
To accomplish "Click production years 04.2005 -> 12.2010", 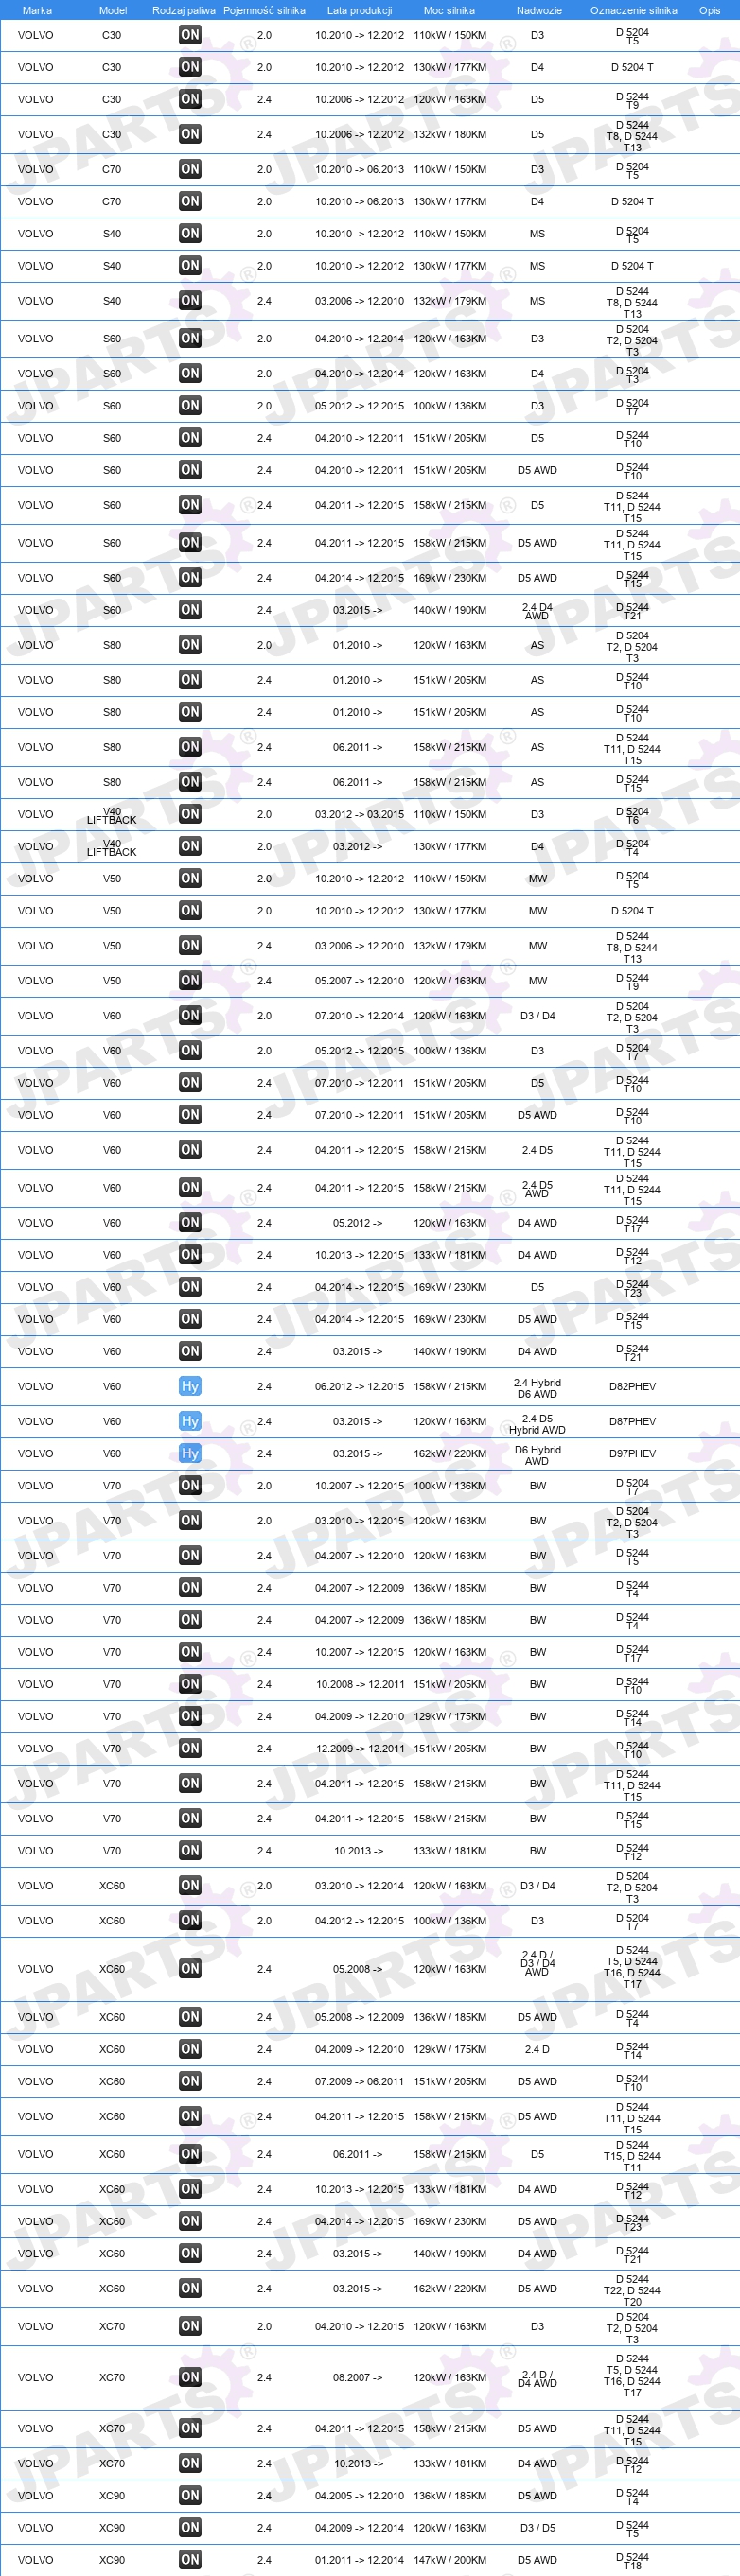I will [359, 2495].
